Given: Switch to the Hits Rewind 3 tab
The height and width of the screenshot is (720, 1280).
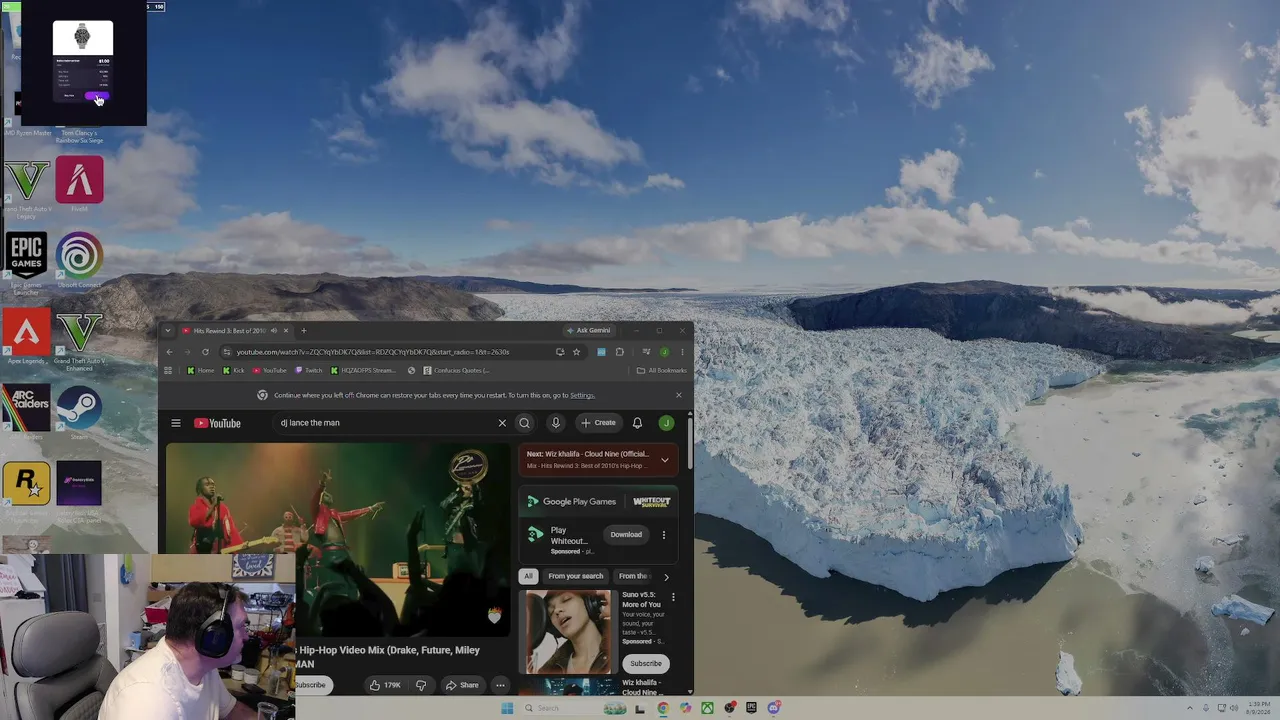Looking at the screenshot, I should pyautogui.click(x=236, y=331).
